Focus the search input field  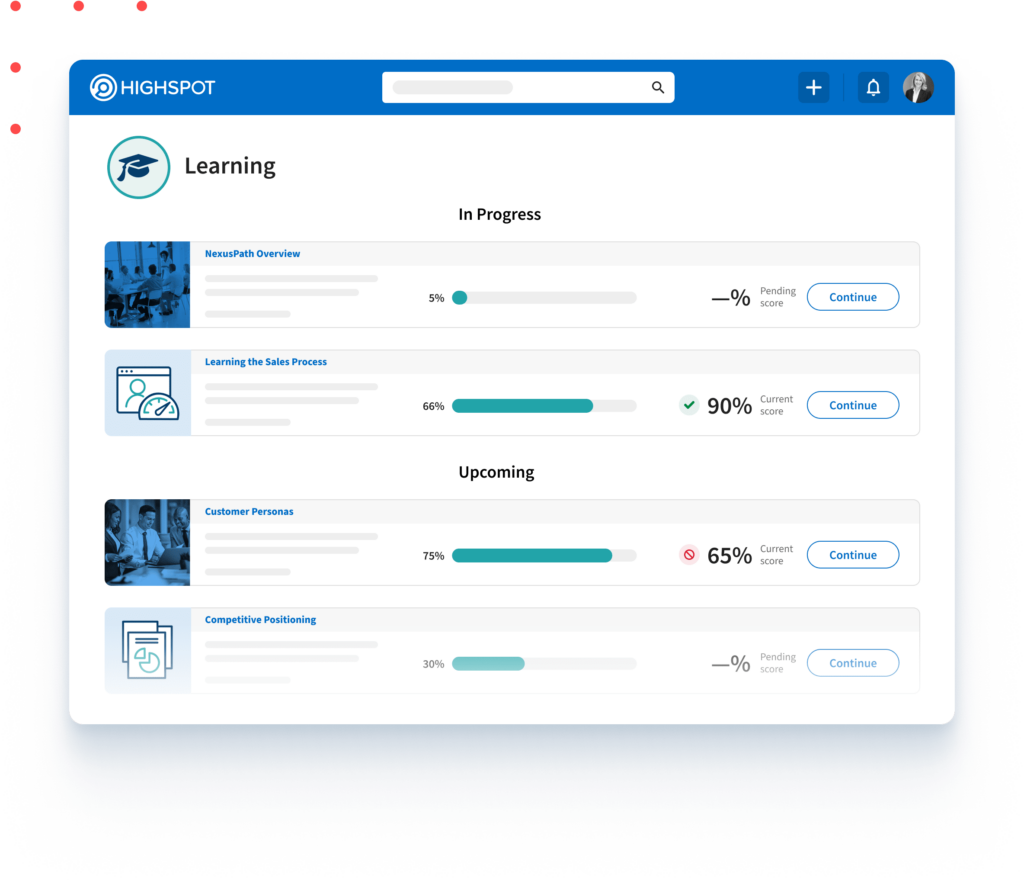tap(528, 87)
